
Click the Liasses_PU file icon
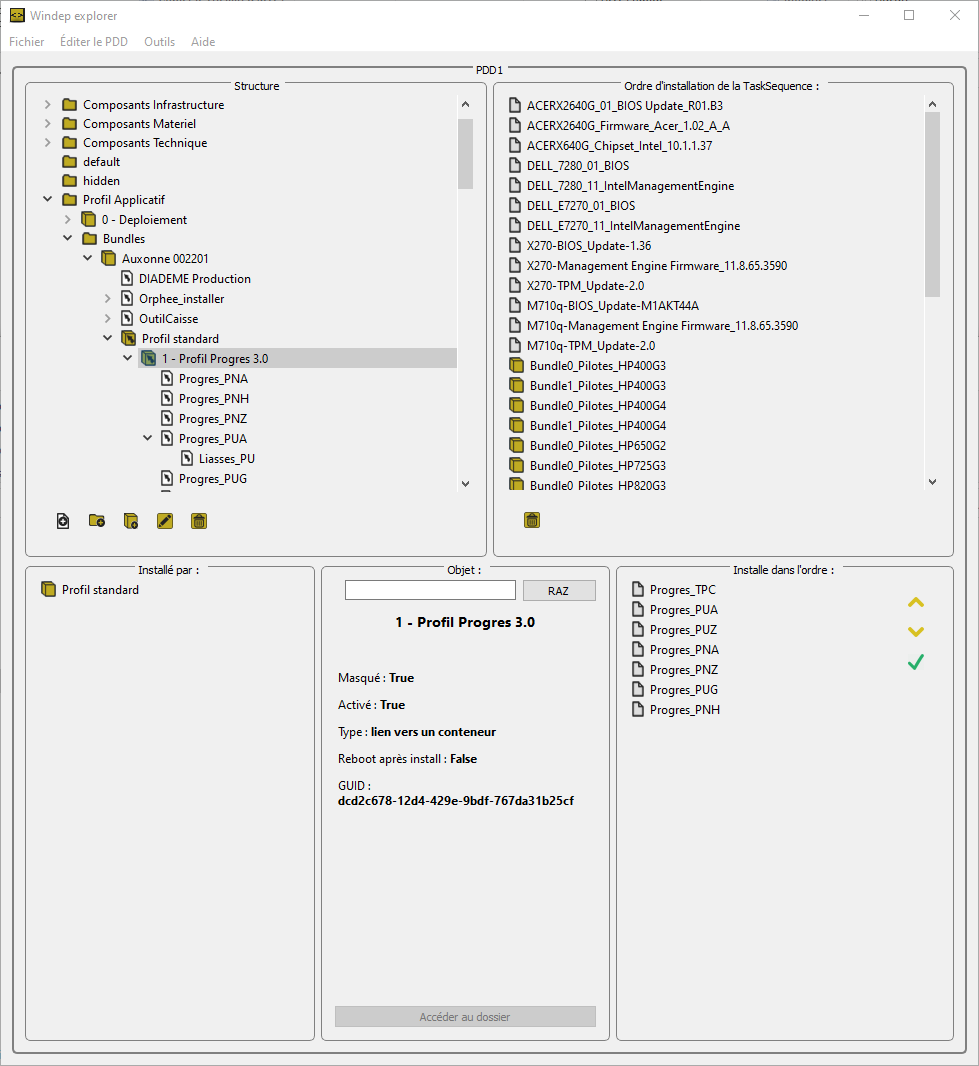pyautogui.click(x=186, y=459)
